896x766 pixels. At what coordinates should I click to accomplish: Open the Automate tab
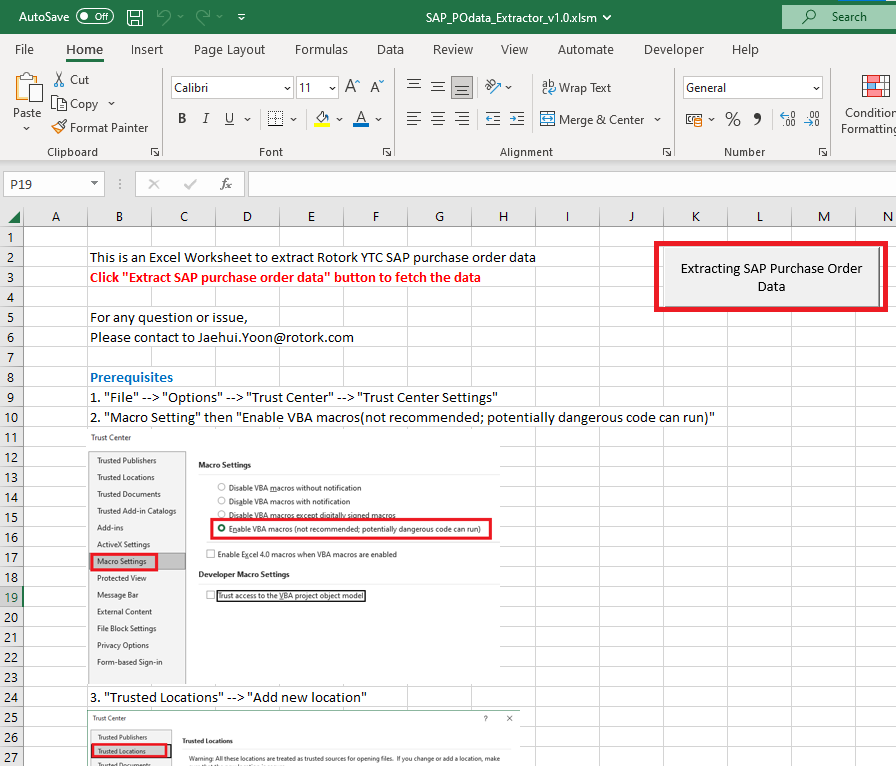pyautogui.click(x=586, y=50)
